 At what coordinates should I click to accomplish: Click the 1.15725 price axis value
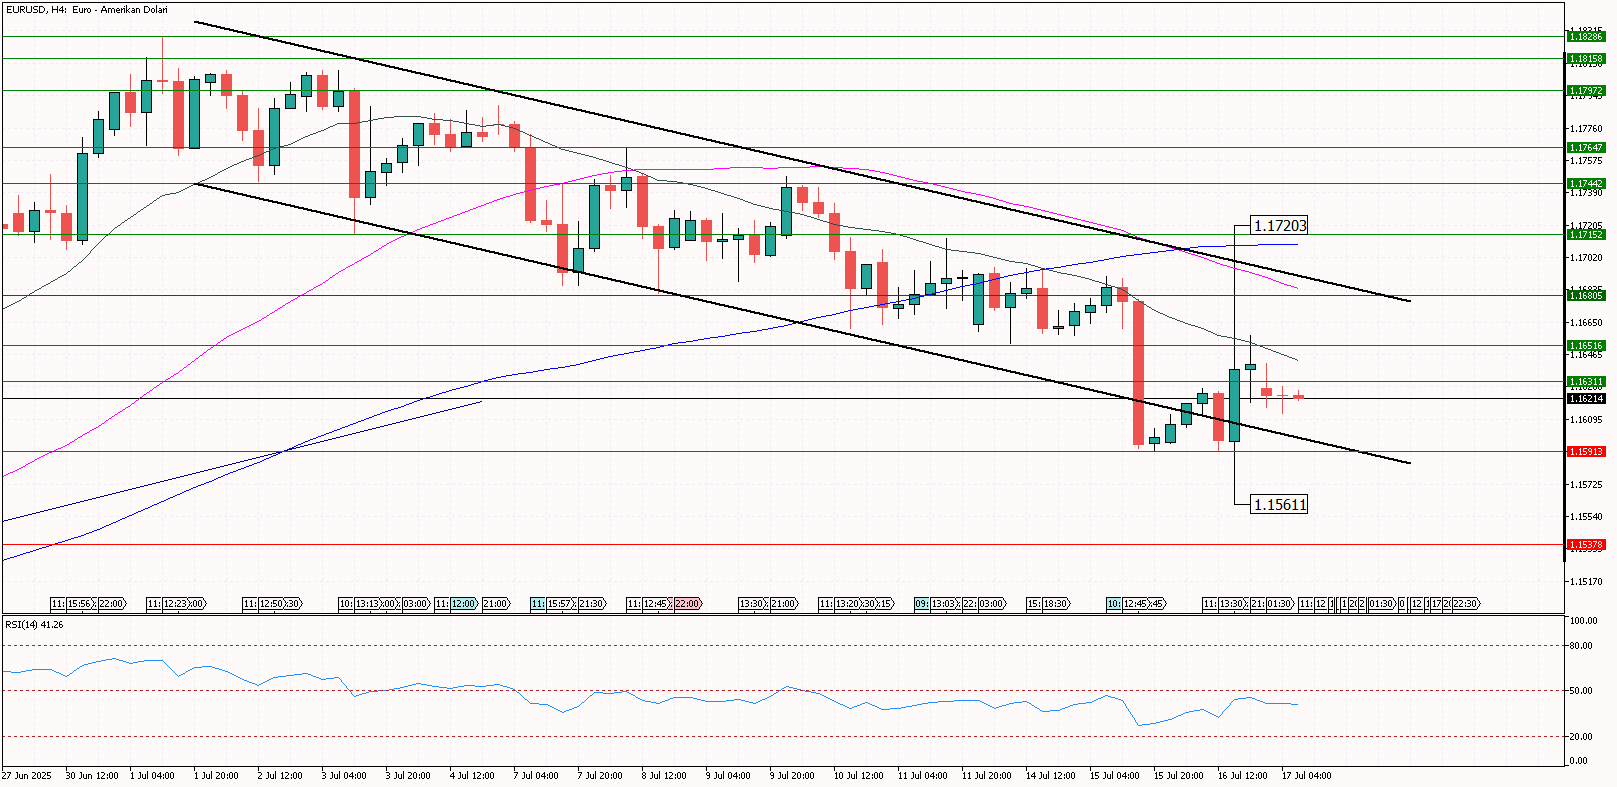coord(1587,485)
